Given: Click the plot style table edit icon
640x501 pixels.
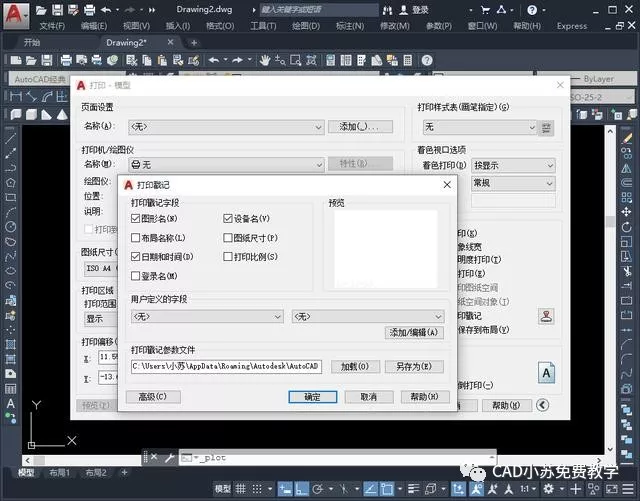Looking at the screenshot, I should tap(546, 128).
